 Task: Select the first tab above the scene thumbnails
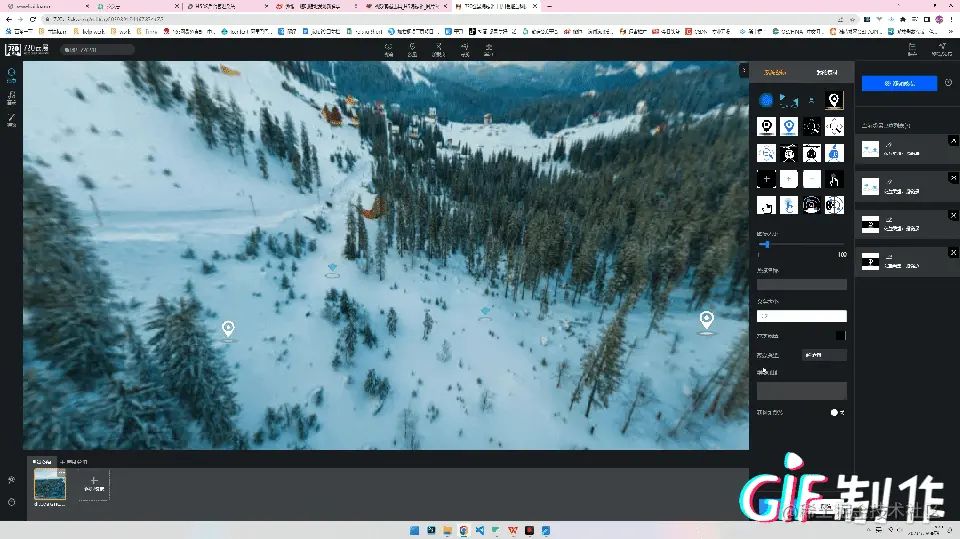pos(42,462)
